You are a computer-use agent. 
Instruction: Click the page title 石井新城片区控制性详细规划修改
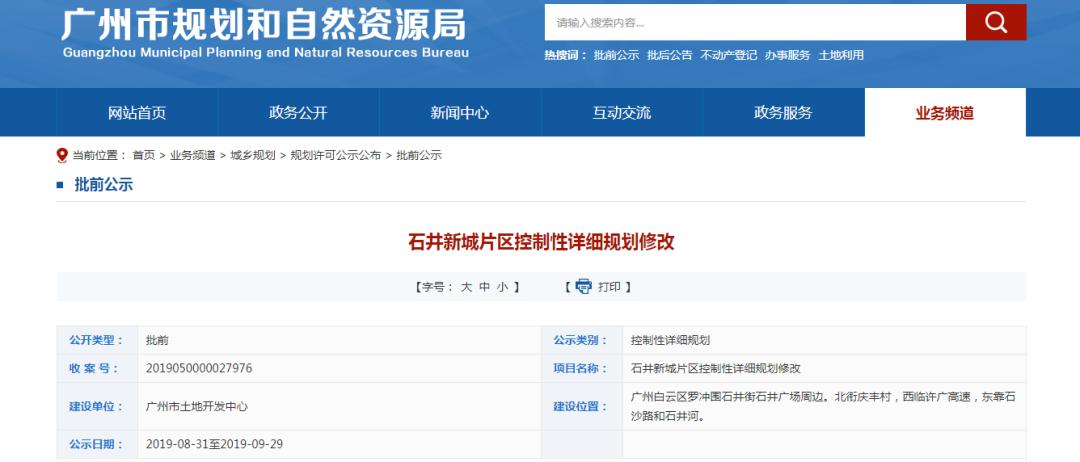pos(541,242)
